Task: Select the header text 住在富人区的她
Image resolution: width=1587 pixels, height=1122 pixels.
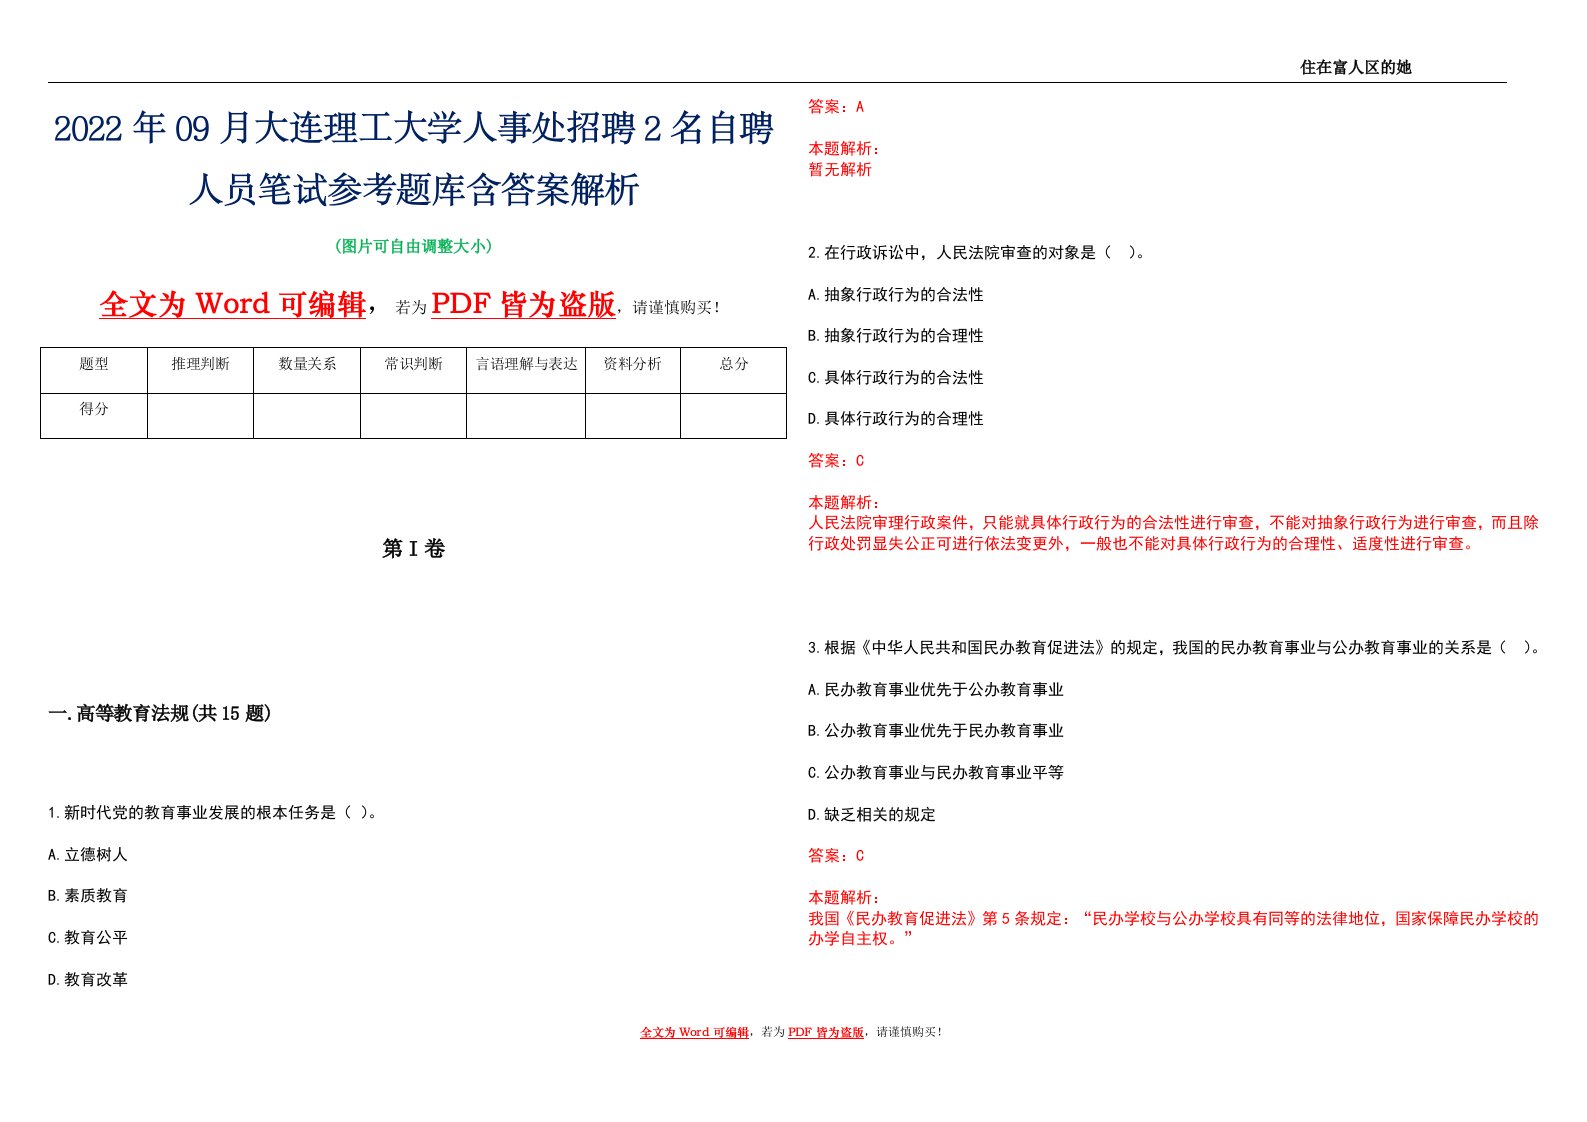Action: (x=1355, y=67)
